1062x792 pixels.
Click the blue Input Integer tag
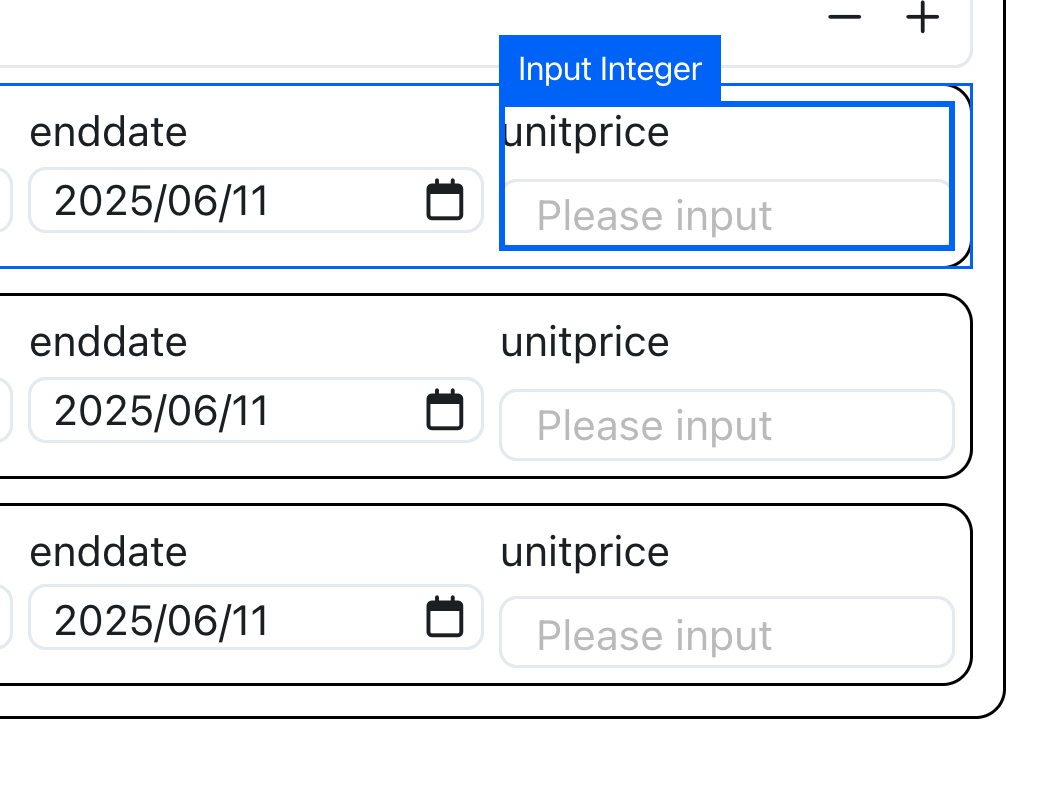[x=610, y=69]
